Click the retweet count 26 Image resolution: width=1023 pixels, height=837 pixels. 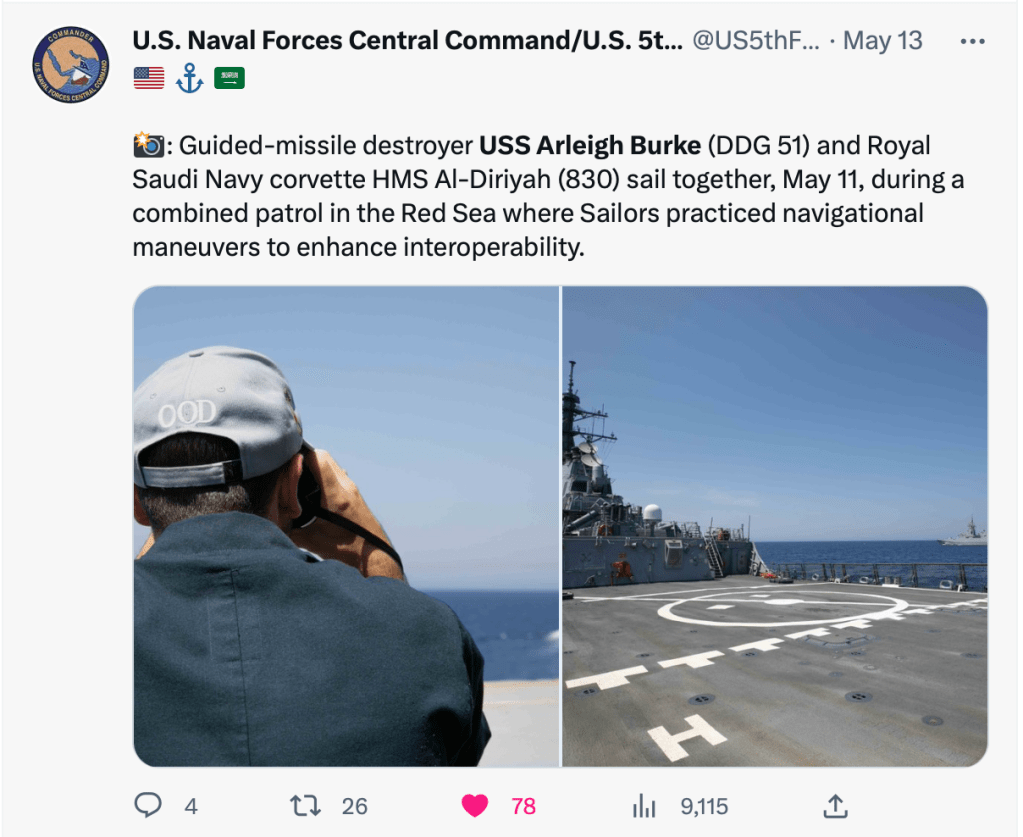tap(354, 806)
